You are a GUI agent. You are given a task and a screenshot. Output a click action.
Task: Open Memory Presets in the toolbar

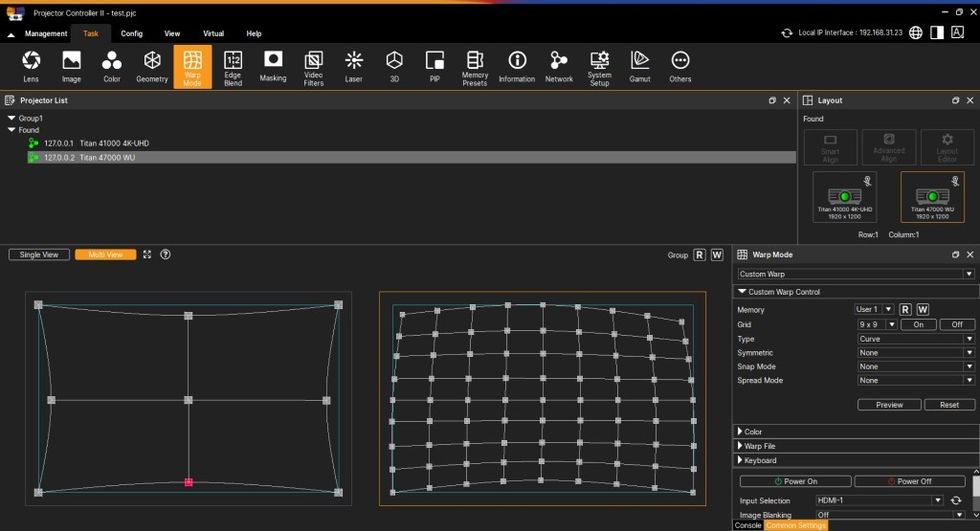click(475, 66)
